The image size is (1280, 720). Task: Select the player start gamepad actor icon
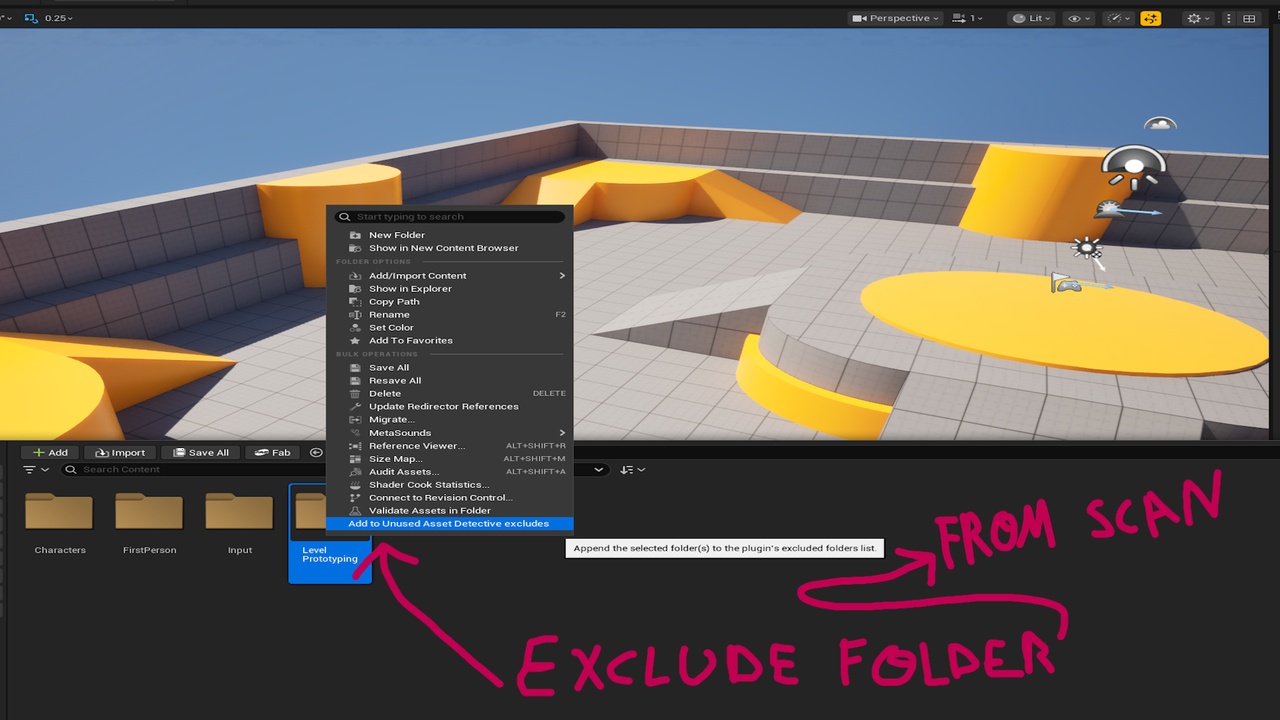[x=1067, y=285]
